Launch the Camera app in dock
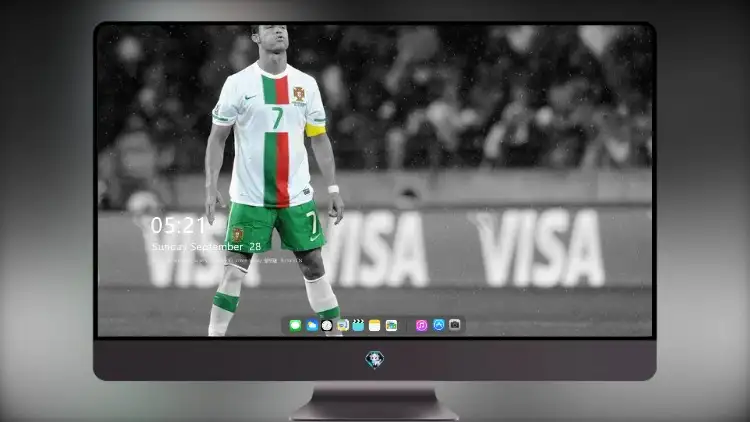The height and width of the screenshot is (422, 750). 455,325
